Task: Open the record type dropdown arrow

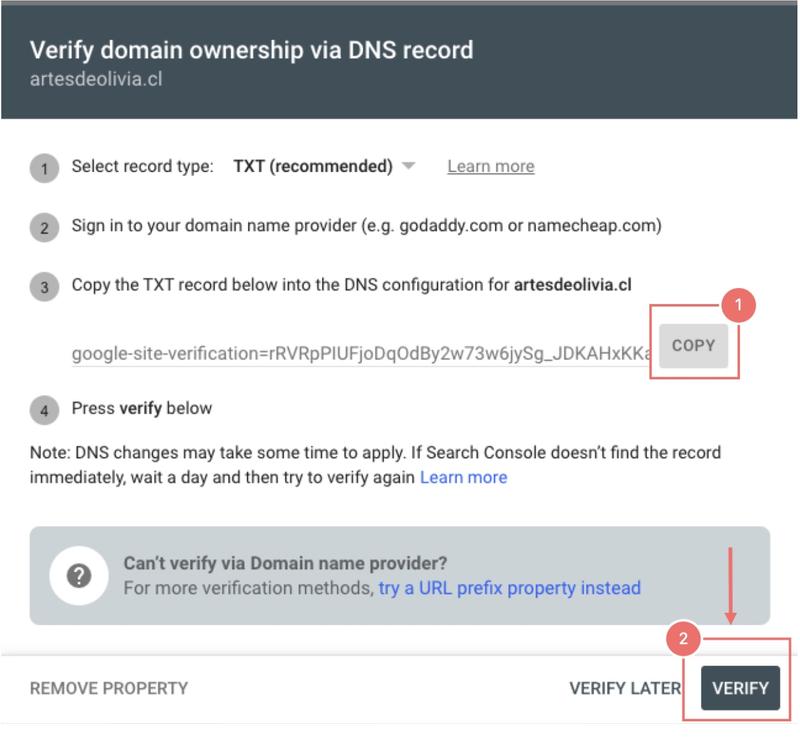Action: [408, 166]
